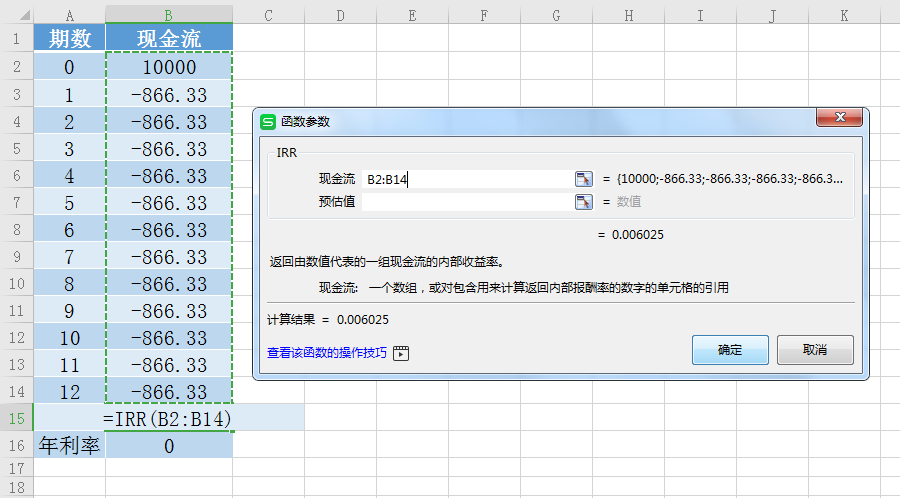This screenshot has height=498, width=900.
Task: Click empty cell C1 in the worksheet
Action: (x=269, y=38)
